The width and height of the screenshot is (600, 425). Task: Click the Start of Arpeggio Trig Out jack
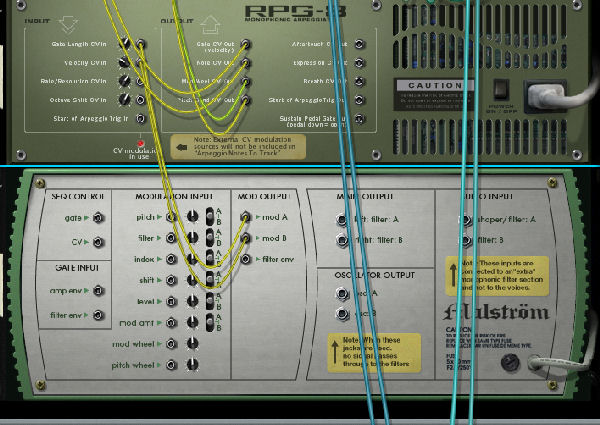click(x=359, y=100)
